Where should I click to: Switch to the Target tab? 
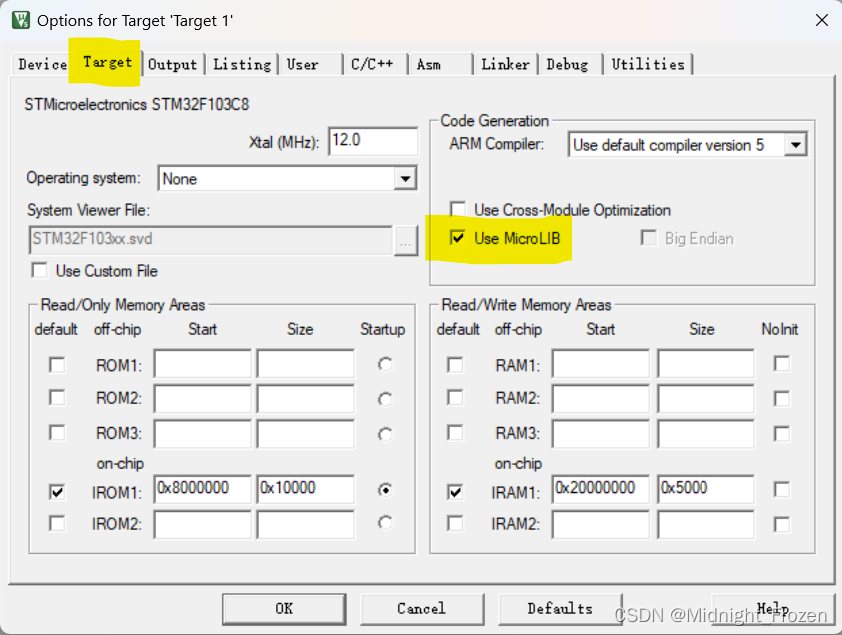coord(107,62)
